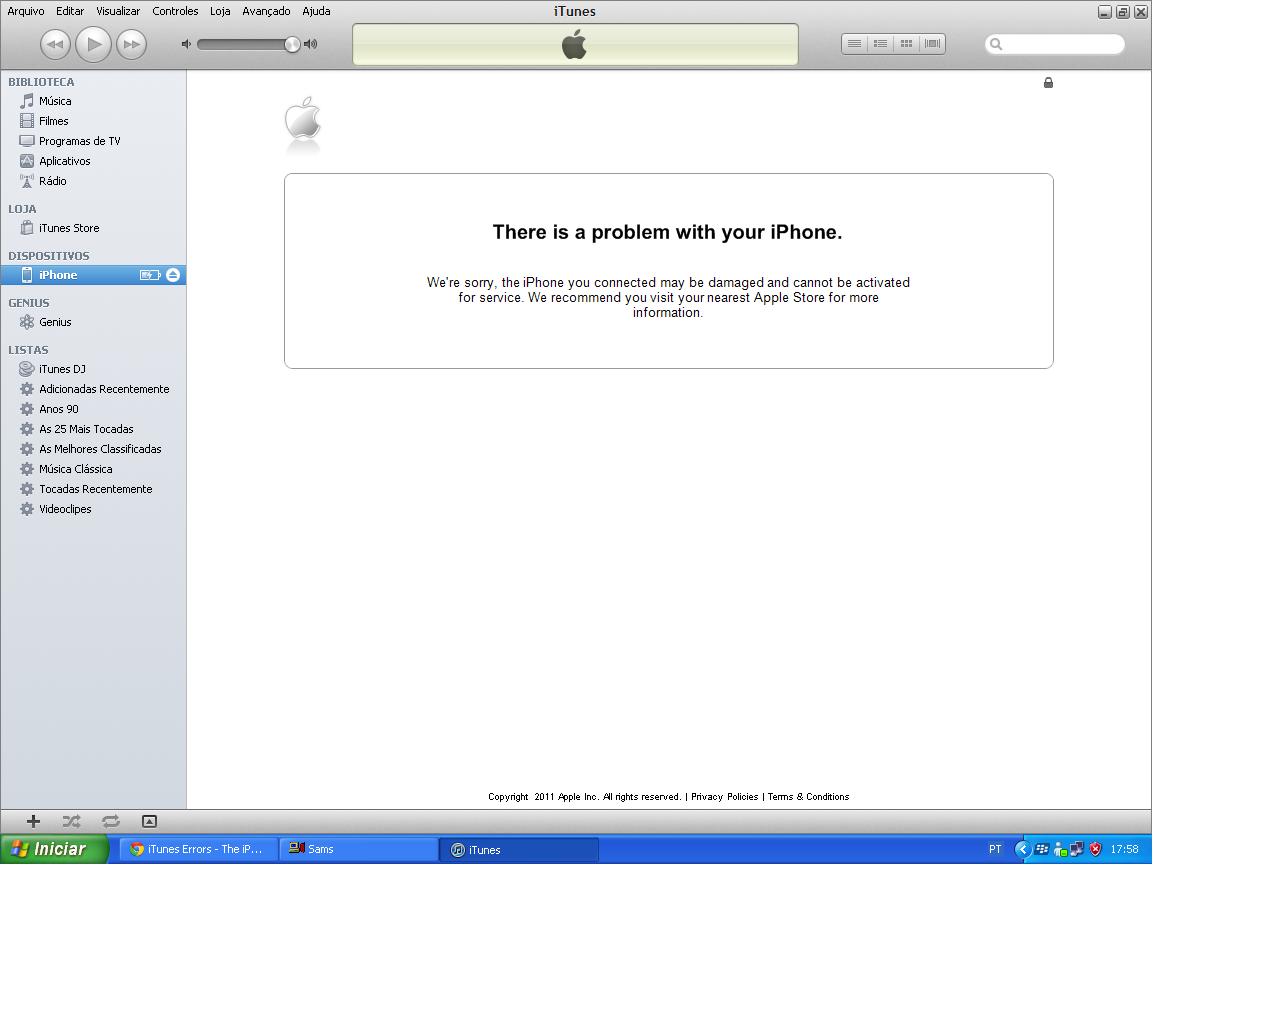The image size is (1280, 1024).
Task: Open the Visualizar menu
Action: 118,11
